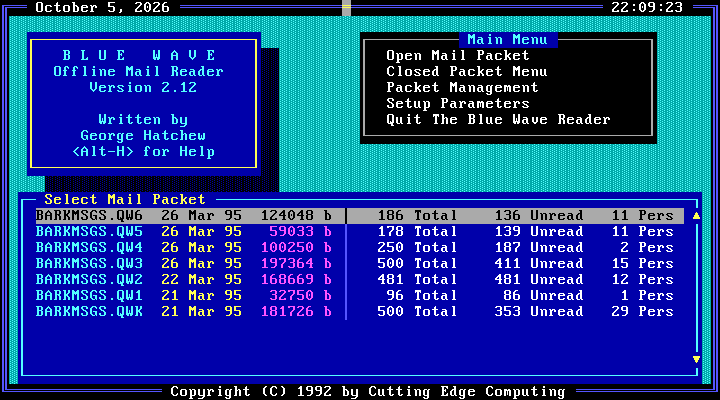720x400 pixels.
Task: Click 96 Total message count
Action: (x=422, y=296)
